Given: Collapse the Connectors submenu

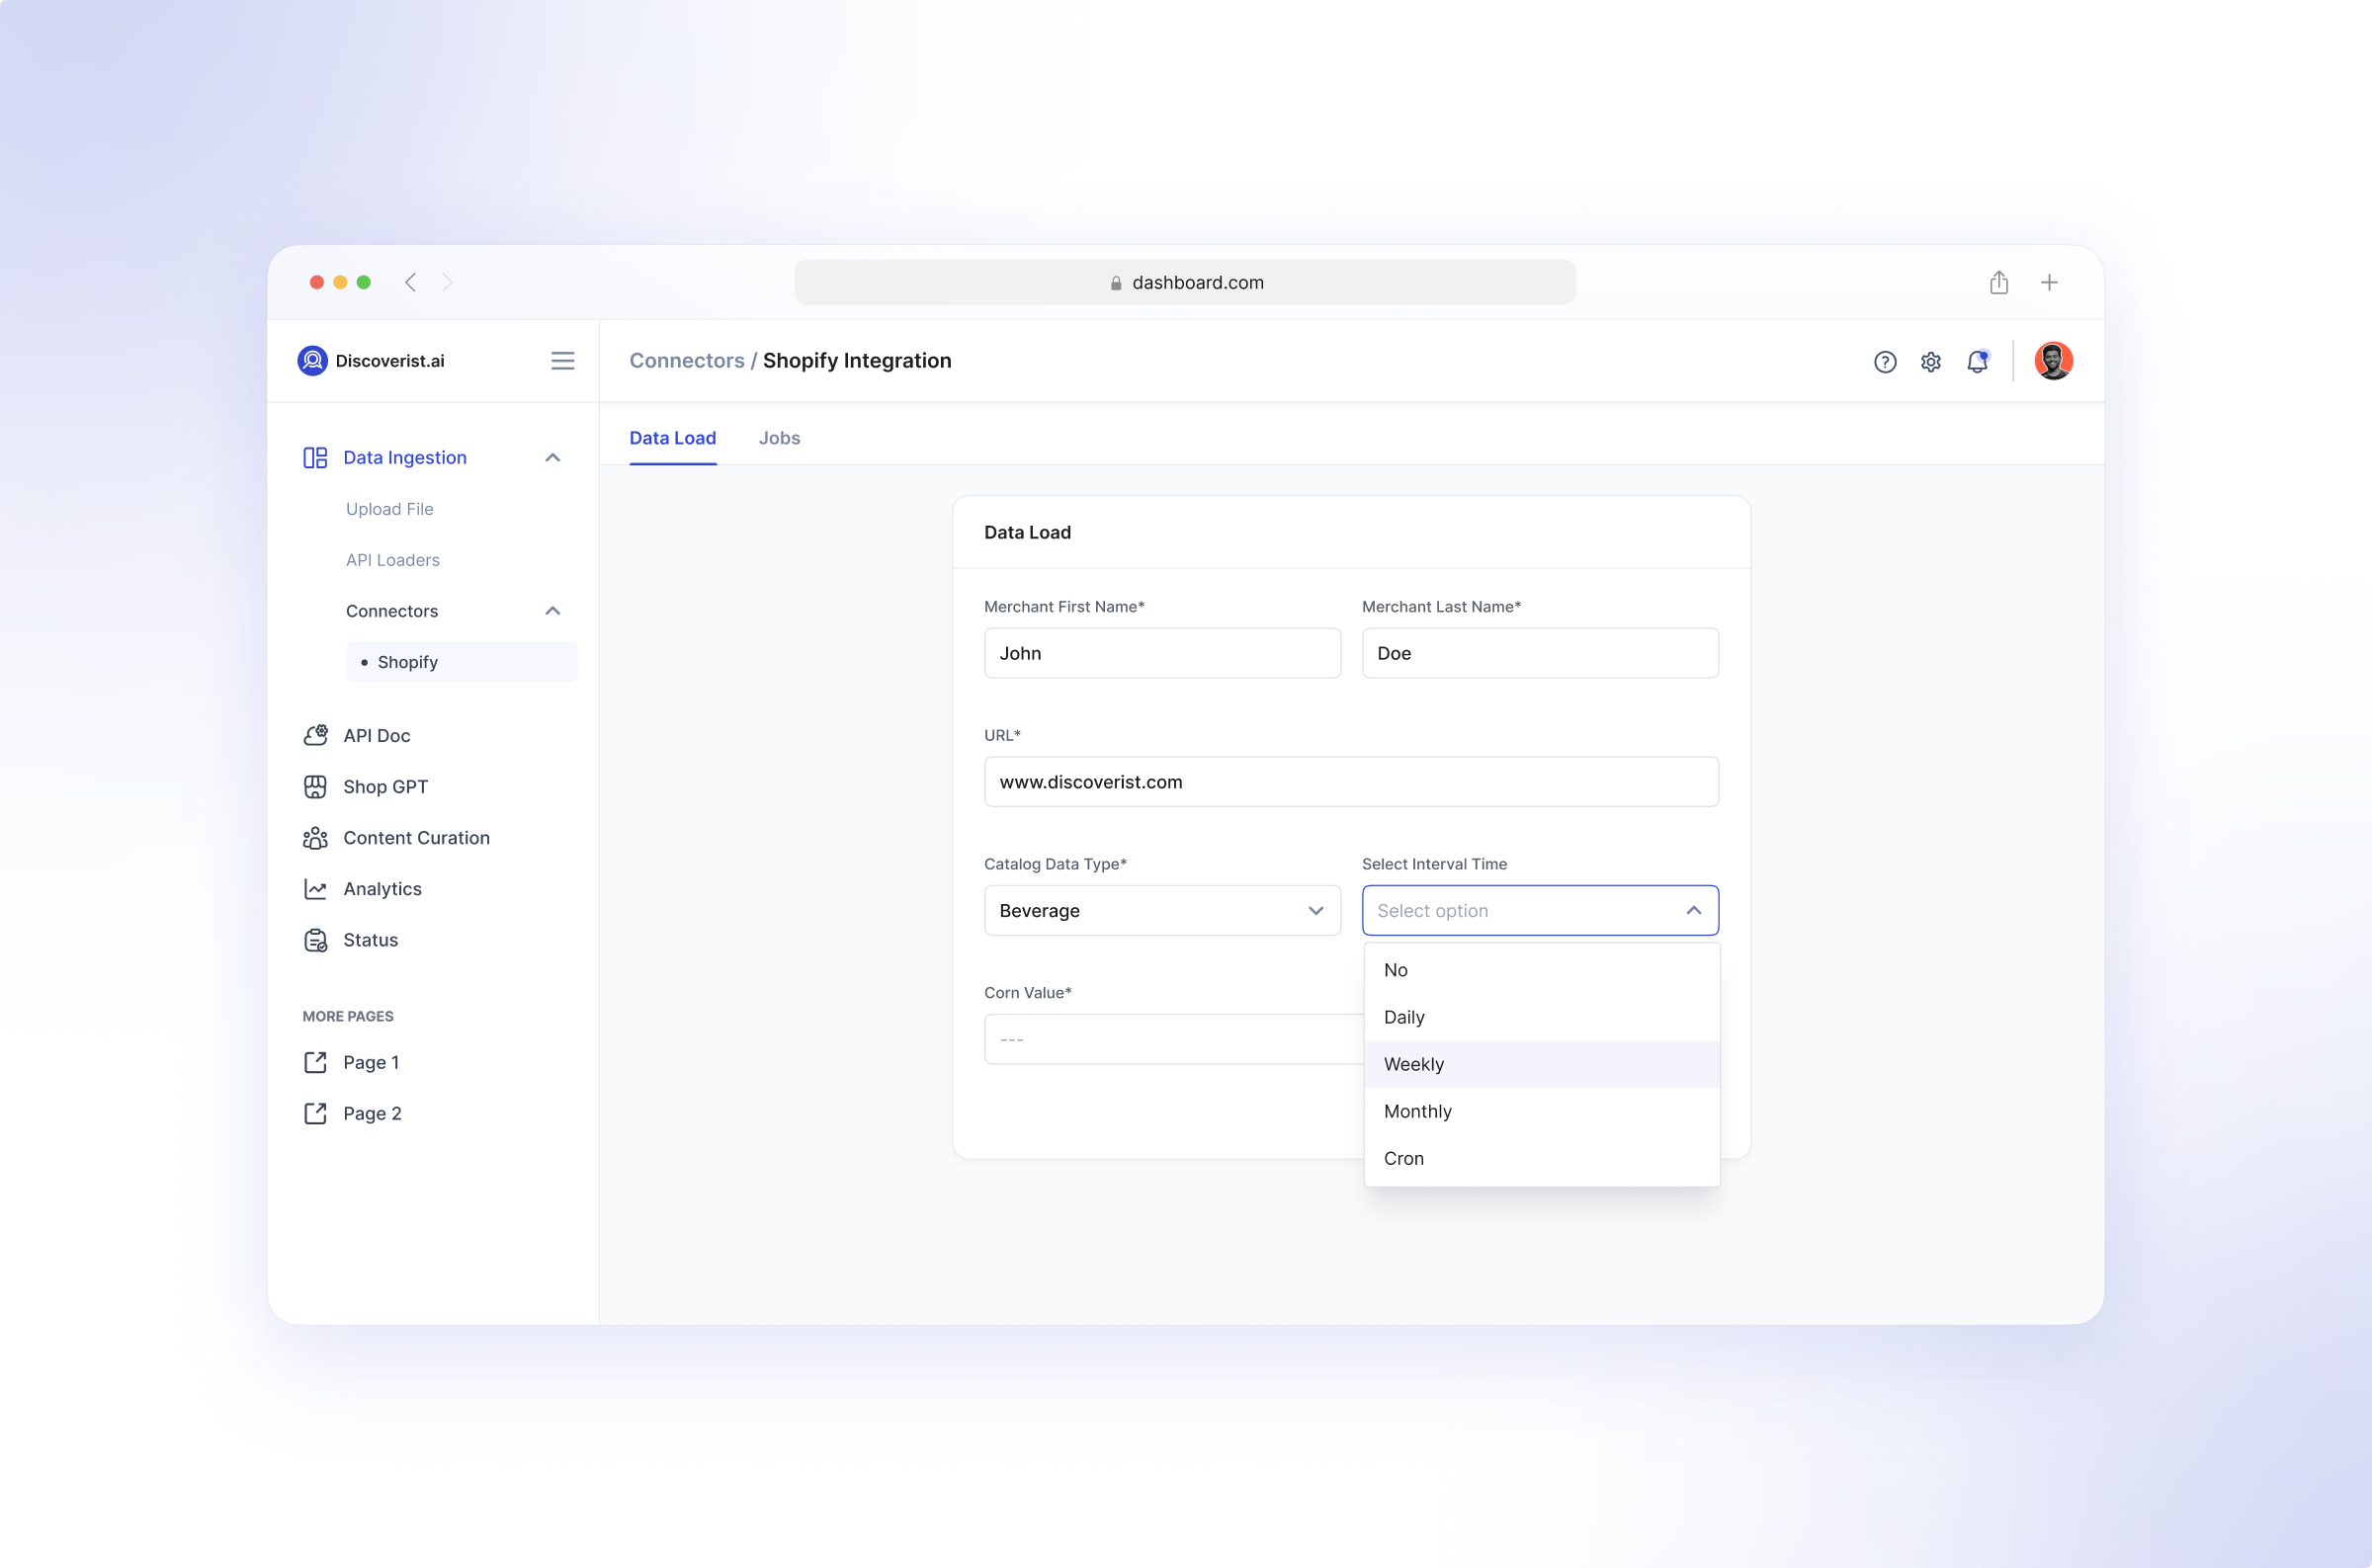Looking at the screenshot, I should tap(552, 611).
